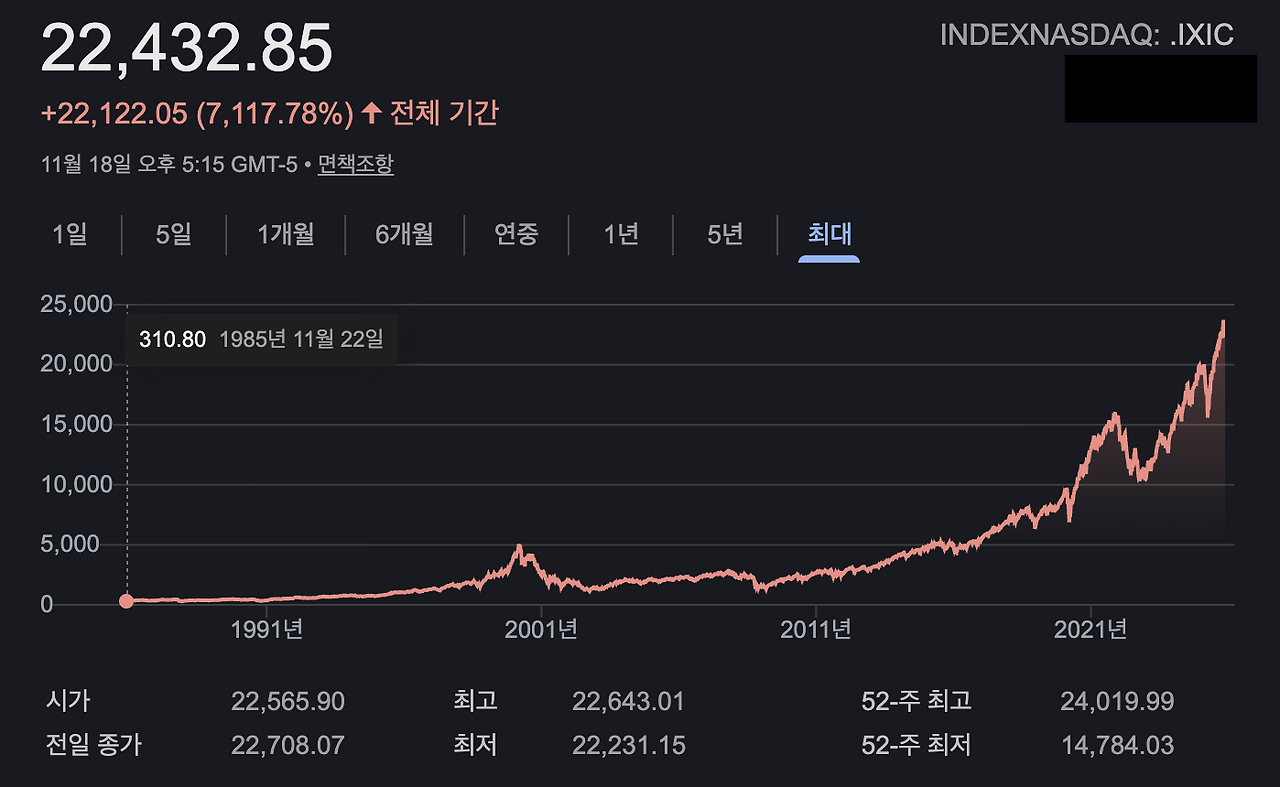The width and height of the screenshot is (1280, 787).
Task: Select the 1개월 chart range
Action: pyautogui.click(x=285, y=234)
